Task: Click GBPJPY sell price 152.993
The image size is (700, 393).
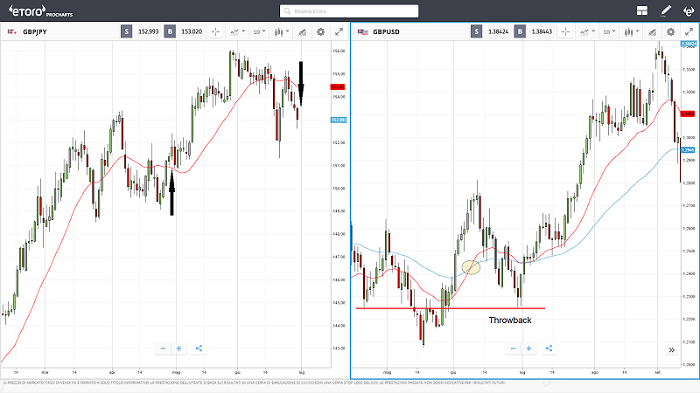Action: point(148,32)
